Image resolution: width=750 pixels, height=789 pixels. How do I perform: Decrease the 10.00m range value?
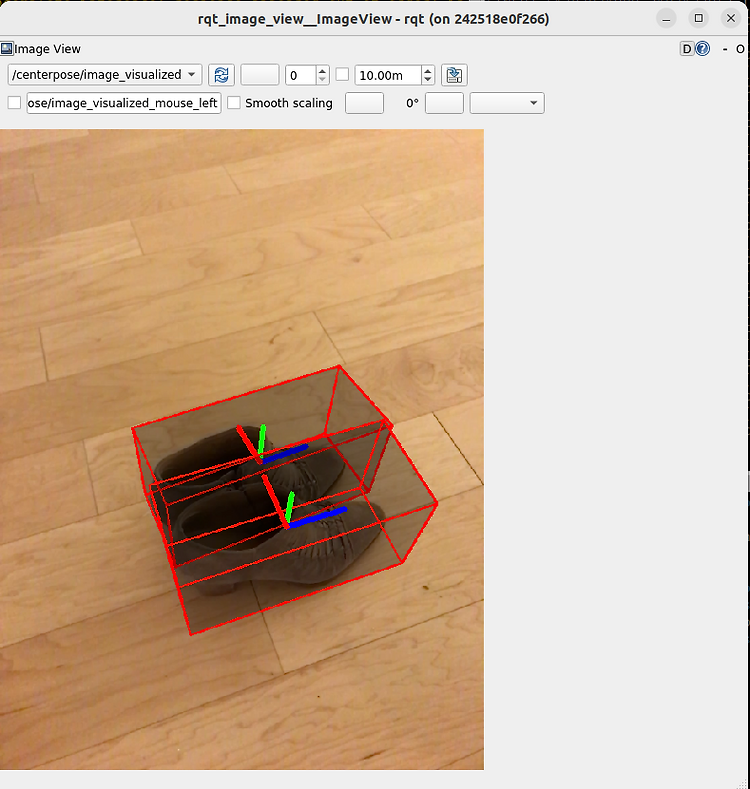coord(428,80)
